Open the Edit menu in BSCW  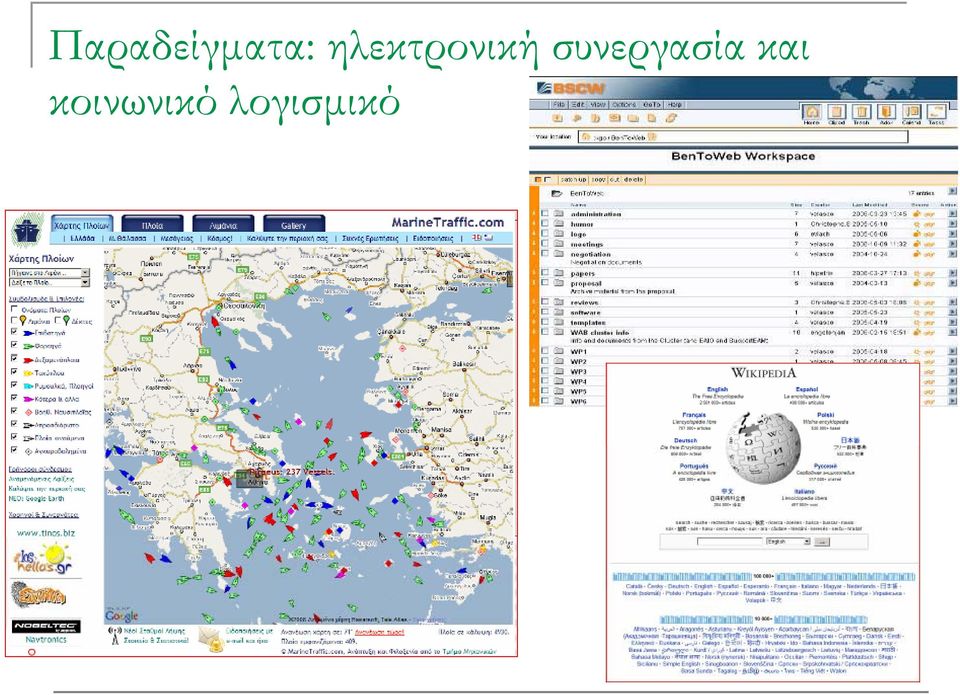tap(578, 105)
